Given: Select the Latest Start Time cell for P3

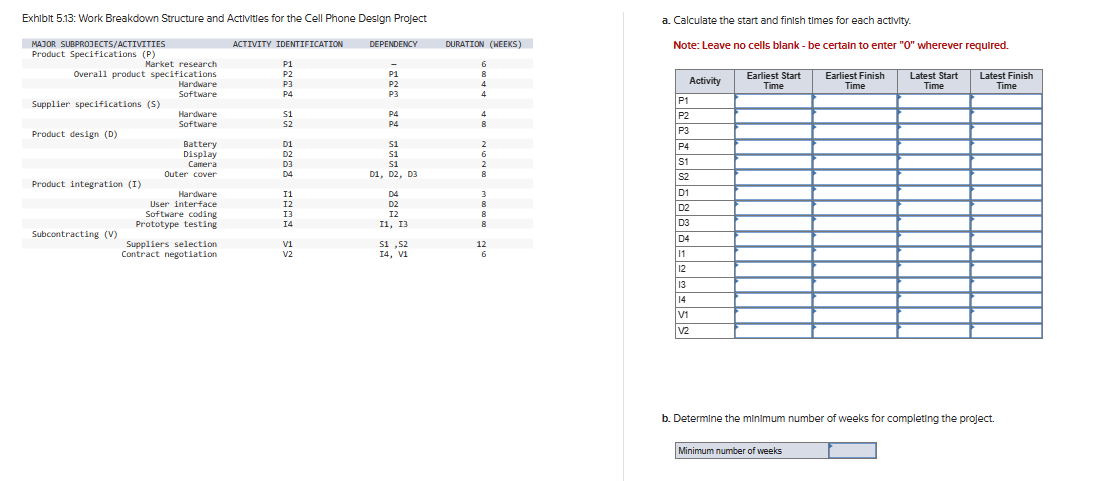Looking at the screenshot, I should click(934, 131).
